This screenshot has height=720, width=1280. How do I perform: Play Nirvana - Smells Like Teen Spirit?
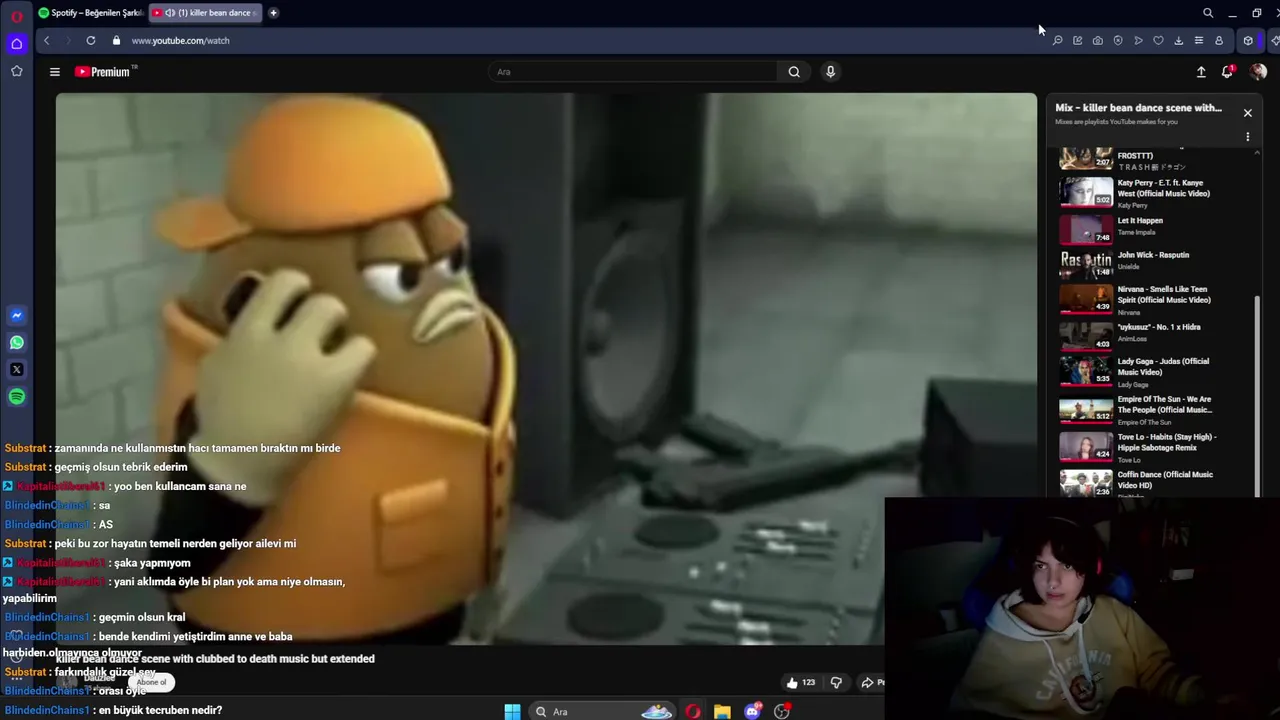pos(1164,295)
